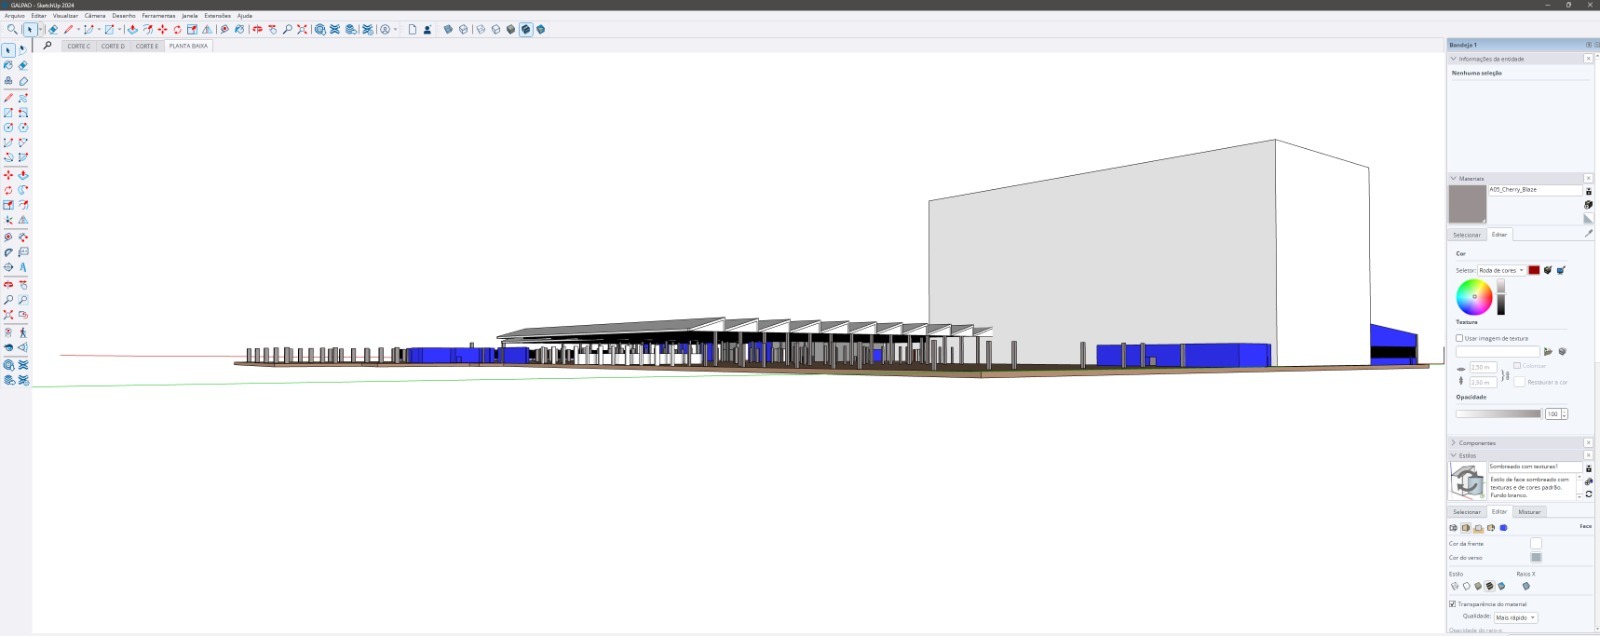Select the Eraser tool in top toolbar
Screen dimensions: 1600x636
coord(53,30)
